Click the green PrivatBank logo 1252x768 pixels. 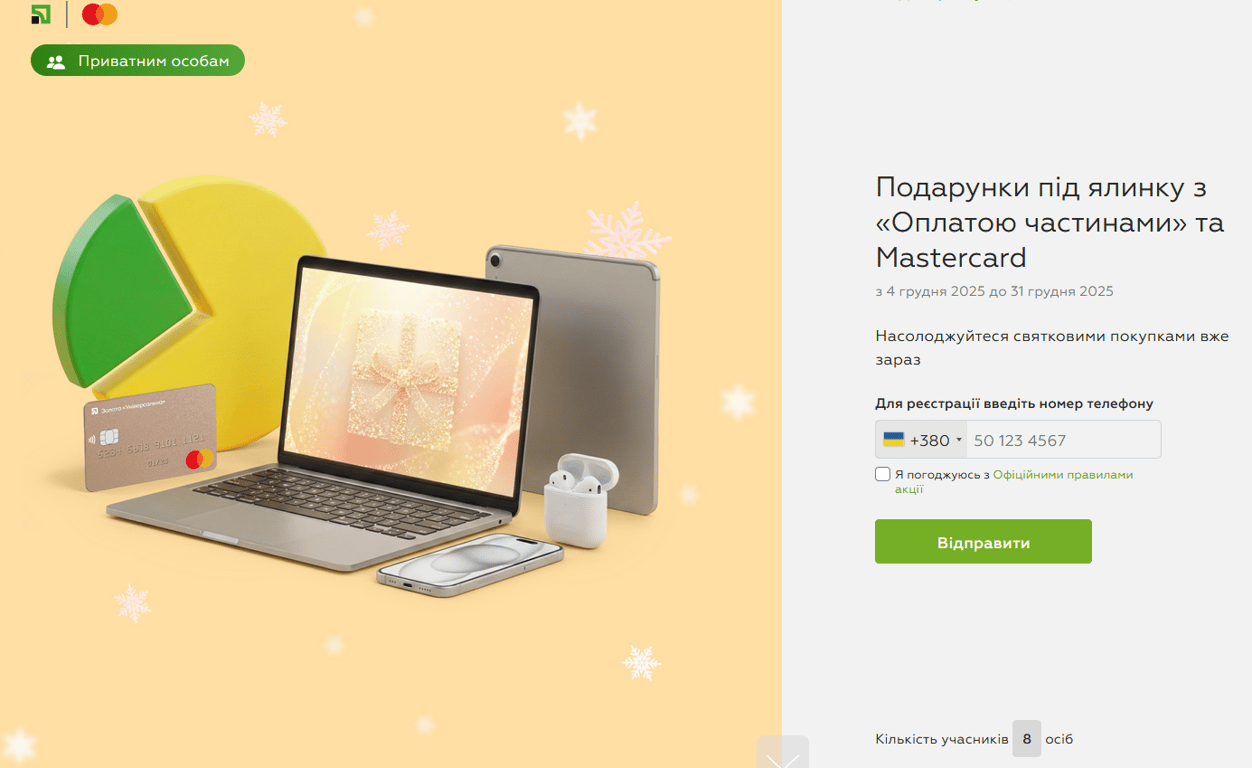41,14
